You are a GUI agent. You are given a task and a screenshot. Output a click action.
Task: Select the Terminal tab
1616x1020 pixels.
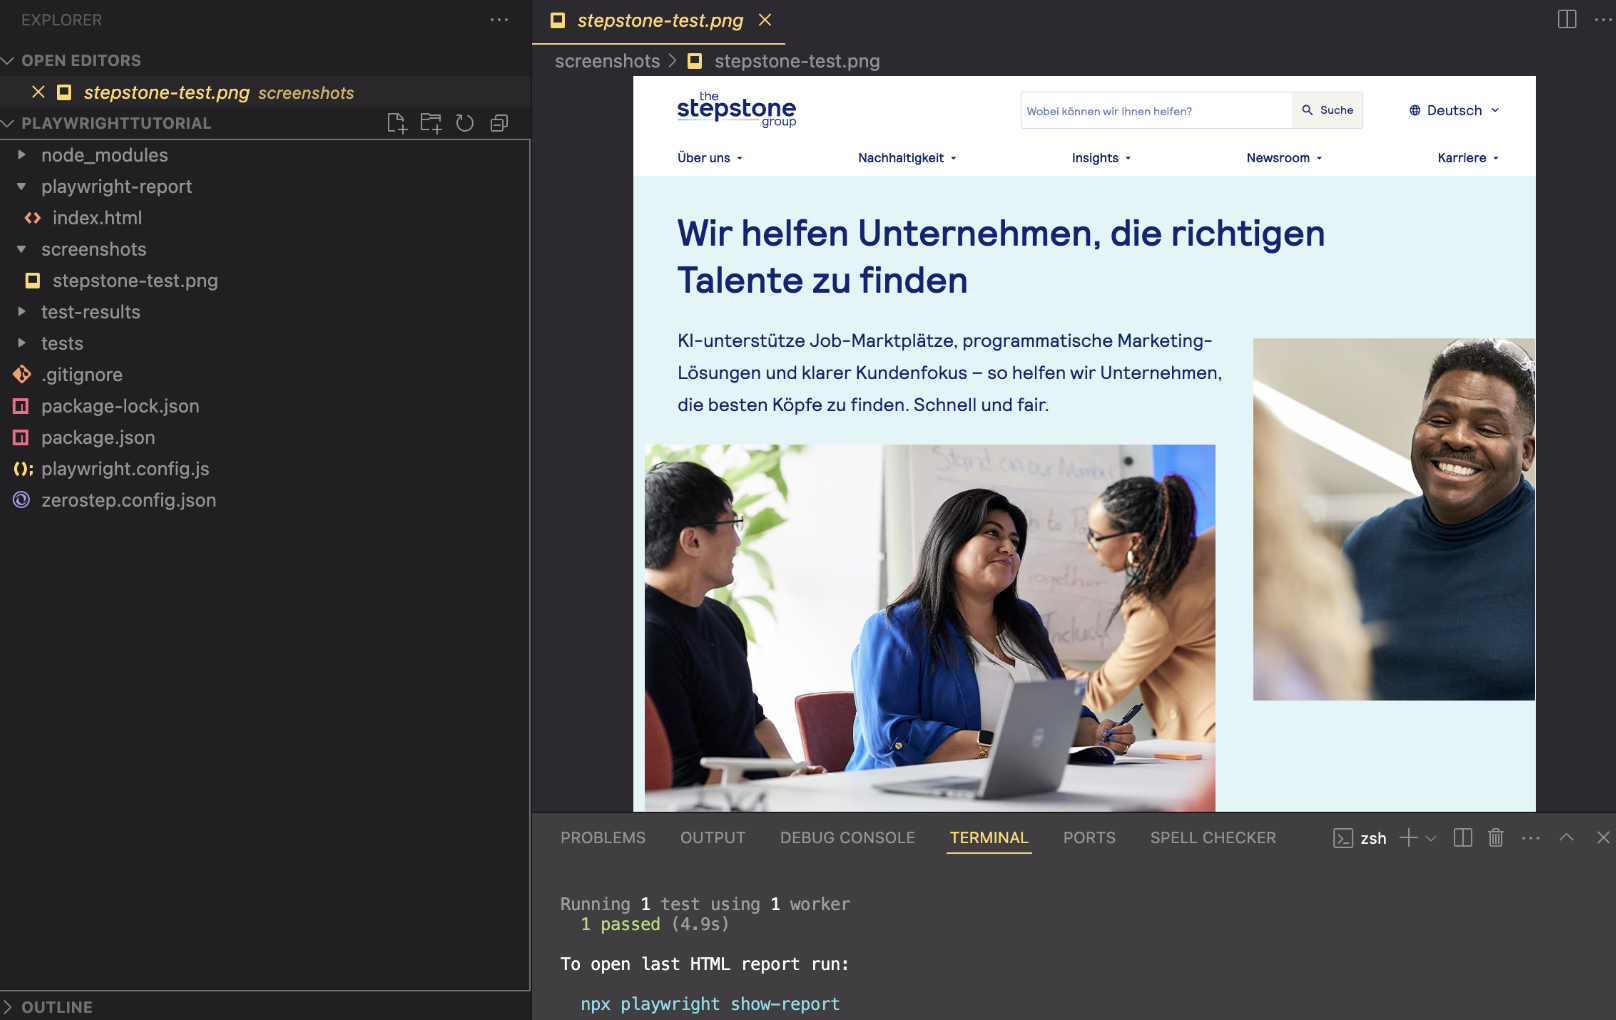(989, 838)
